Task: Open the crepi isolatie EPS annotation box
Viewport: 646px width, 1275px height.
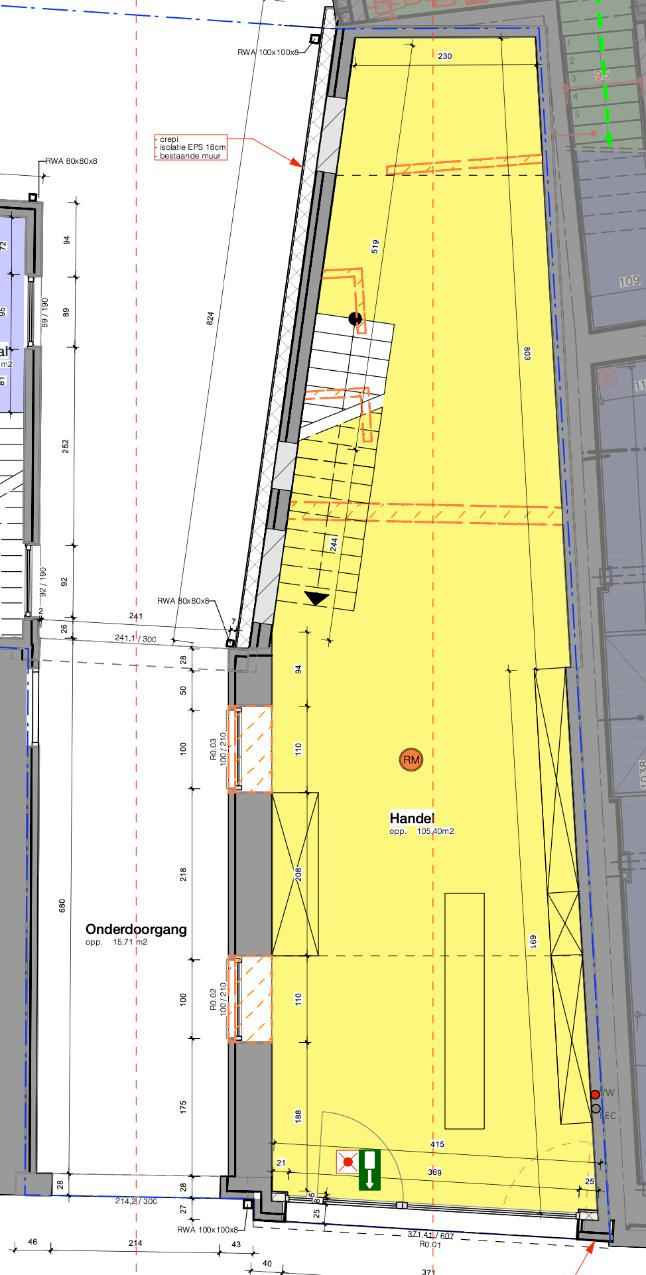Action: pyautogui.click(x=193, y=147)
